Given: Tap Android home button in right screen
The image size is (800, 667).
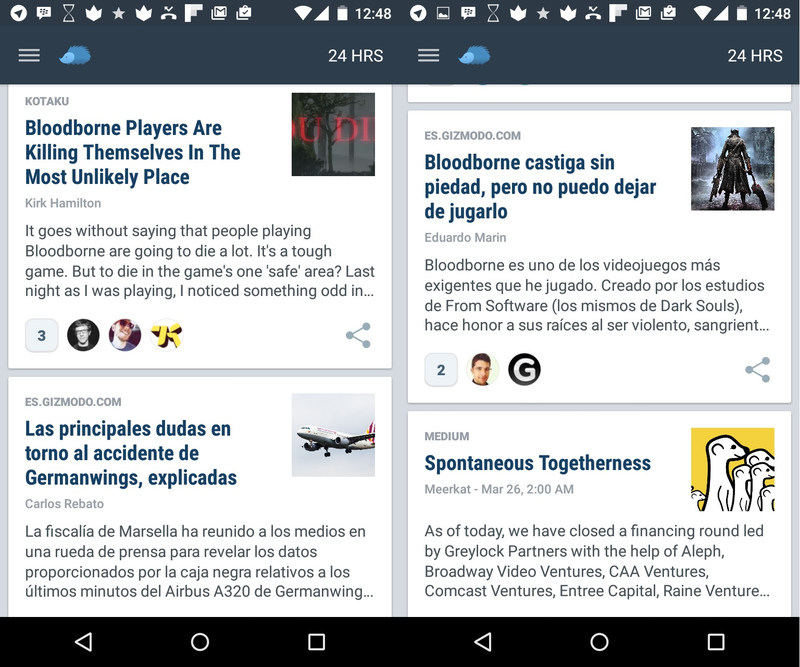Looking at the screenshot, I should [599, 641].
